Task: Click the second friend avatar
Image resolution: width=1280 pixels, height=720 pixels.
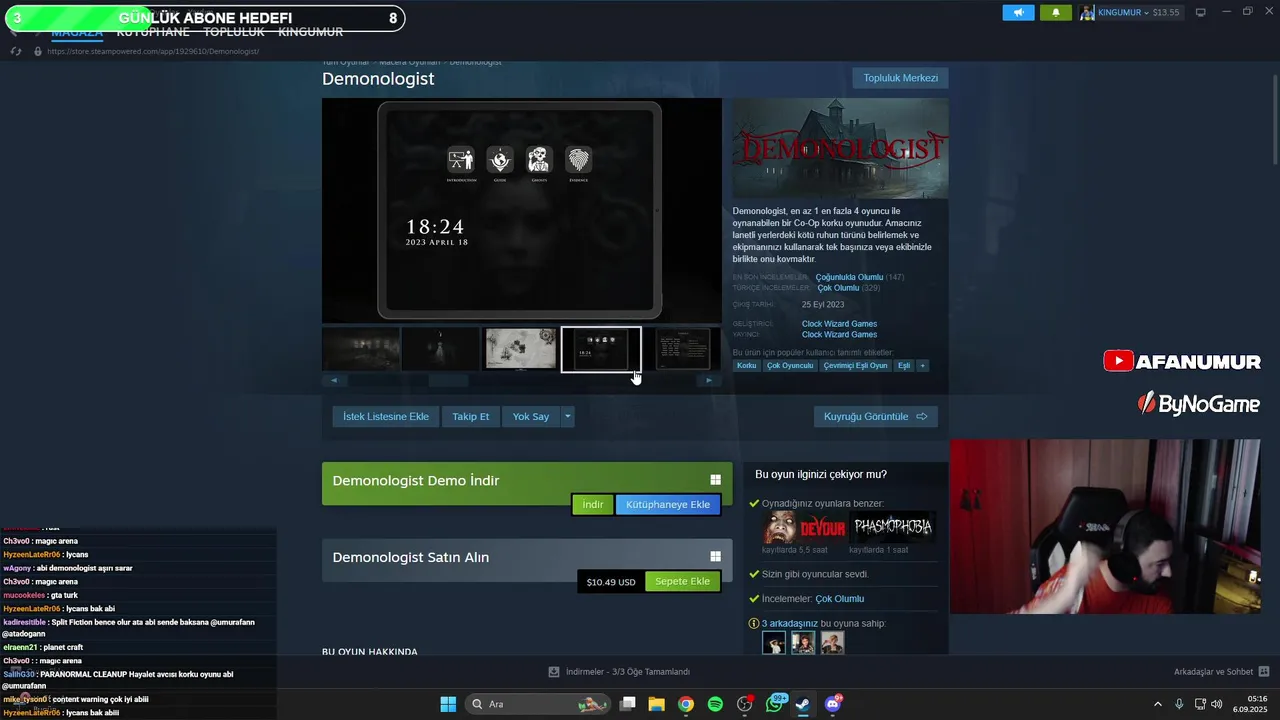Action: [803, 643]
